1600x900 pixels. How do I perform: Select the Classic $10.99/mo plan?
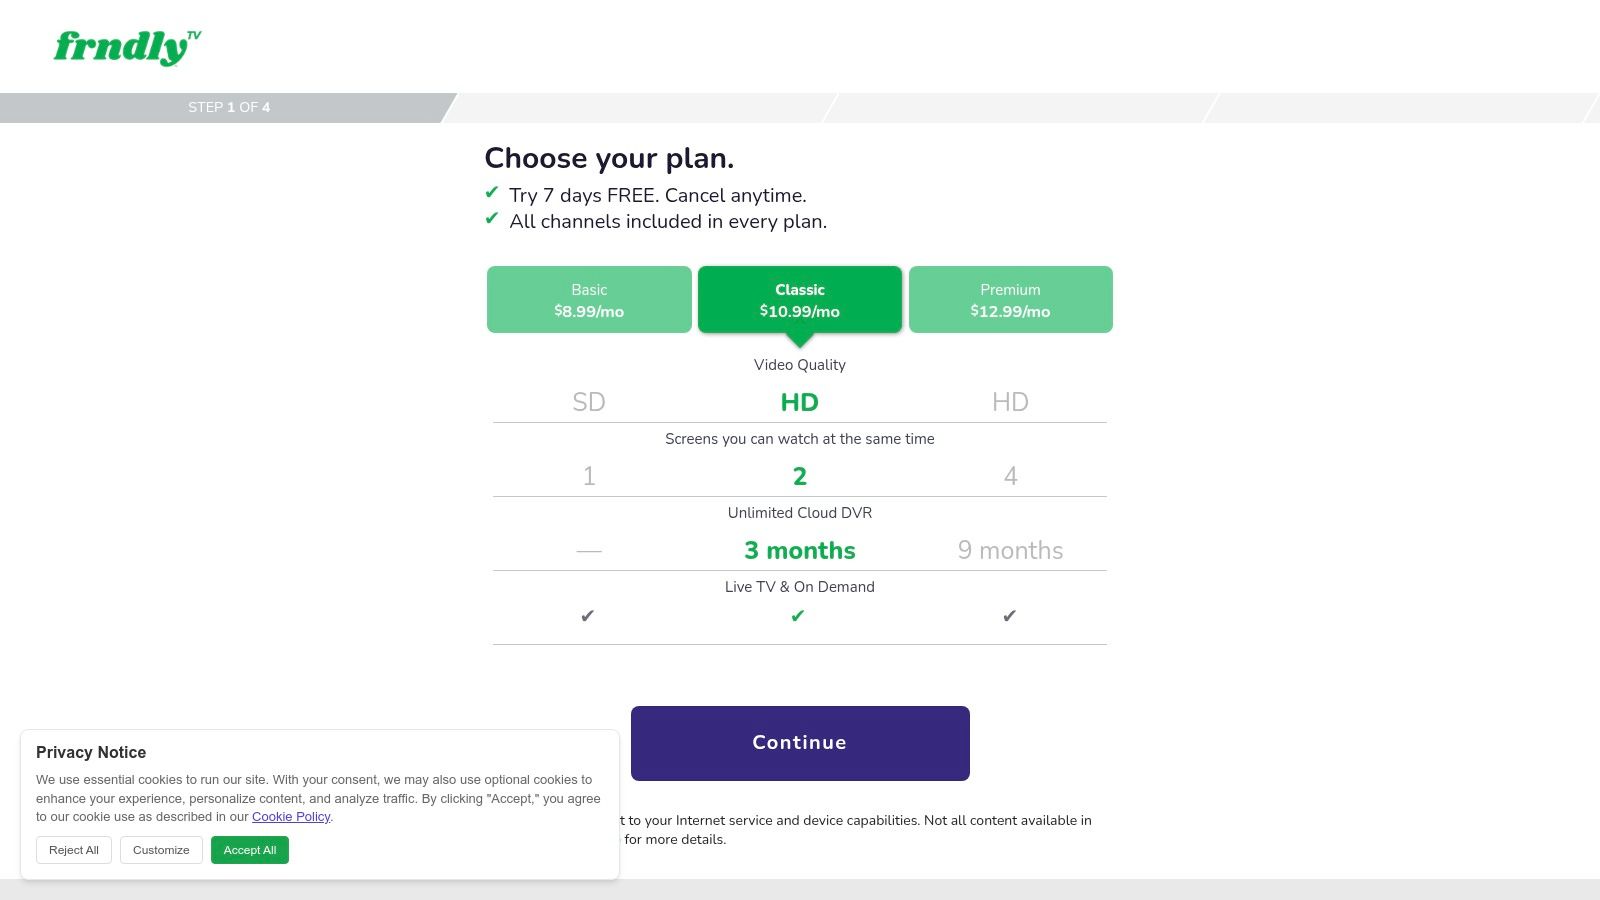800,300
